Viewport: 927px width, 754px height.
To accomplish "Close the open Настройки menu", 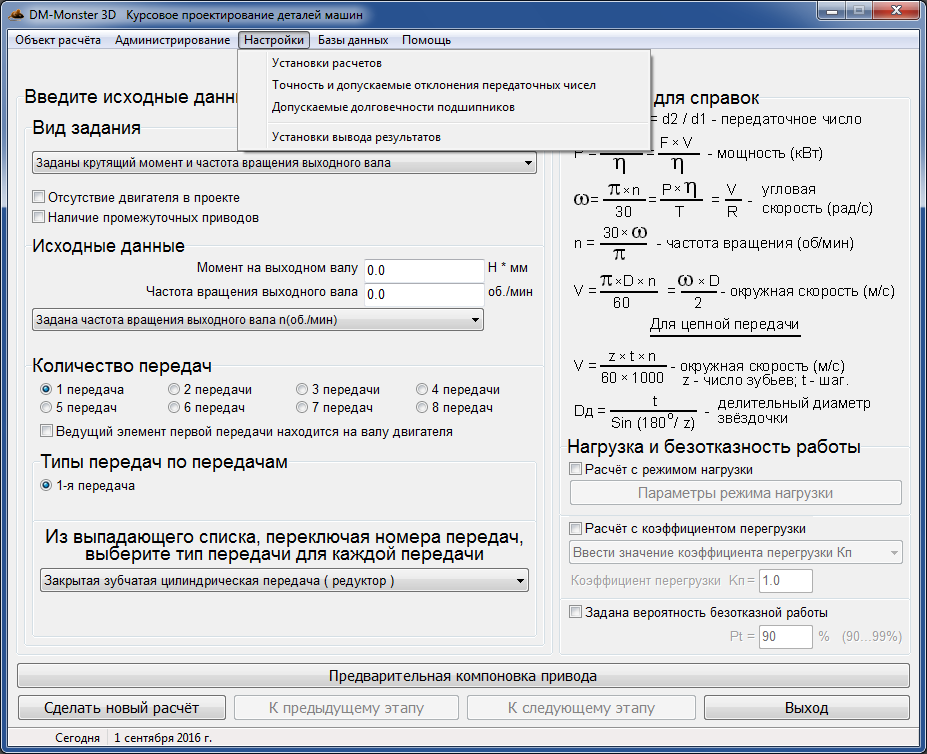I will 274,40.
